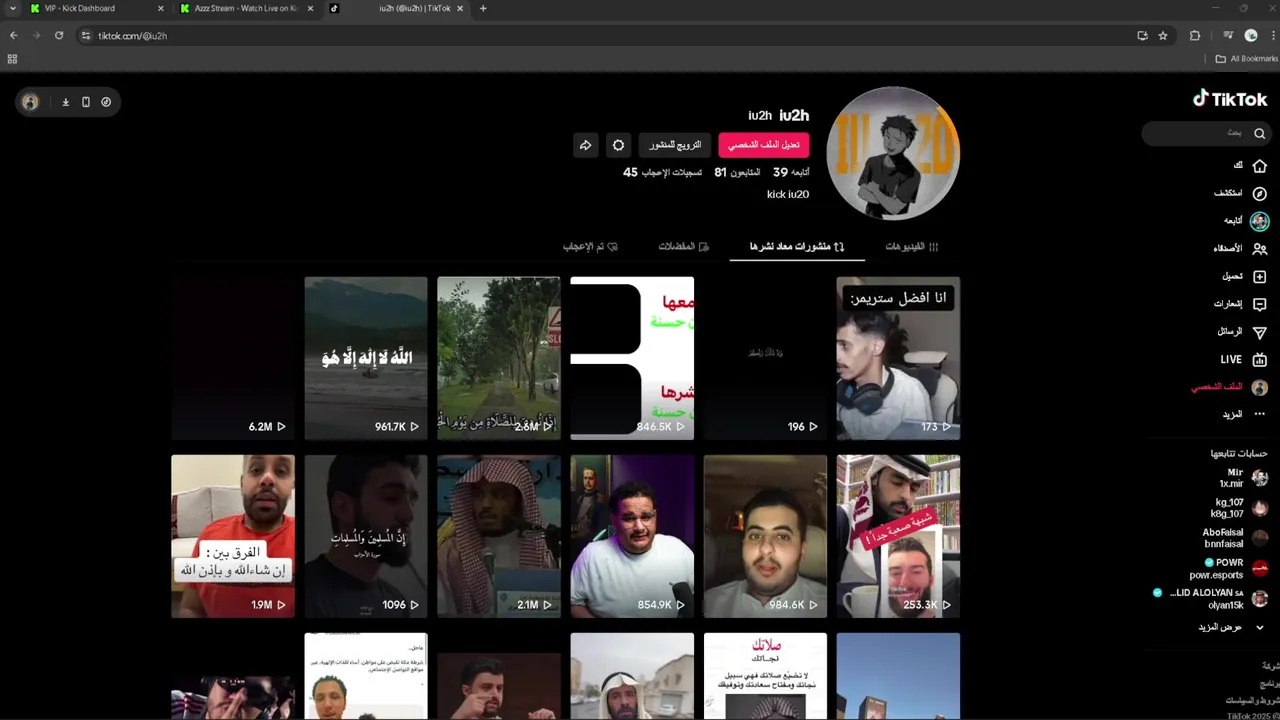Open the red-shirt video with 1.9M views

232,536
